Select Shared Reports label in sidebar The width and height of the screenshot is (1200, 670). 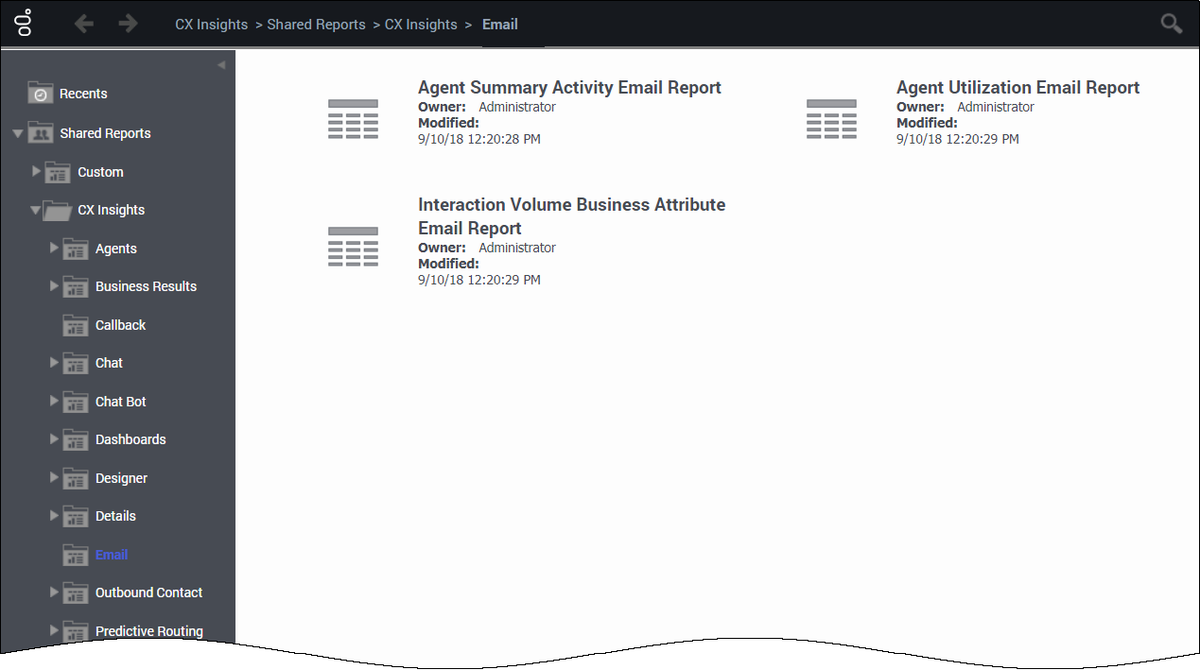105,133
